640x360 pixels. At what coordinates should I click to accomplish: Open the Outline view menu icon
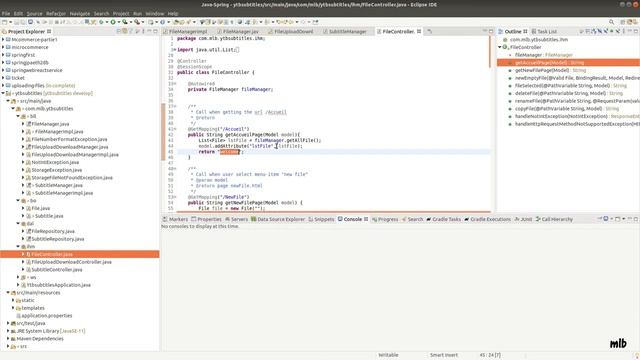pos(623,31)
